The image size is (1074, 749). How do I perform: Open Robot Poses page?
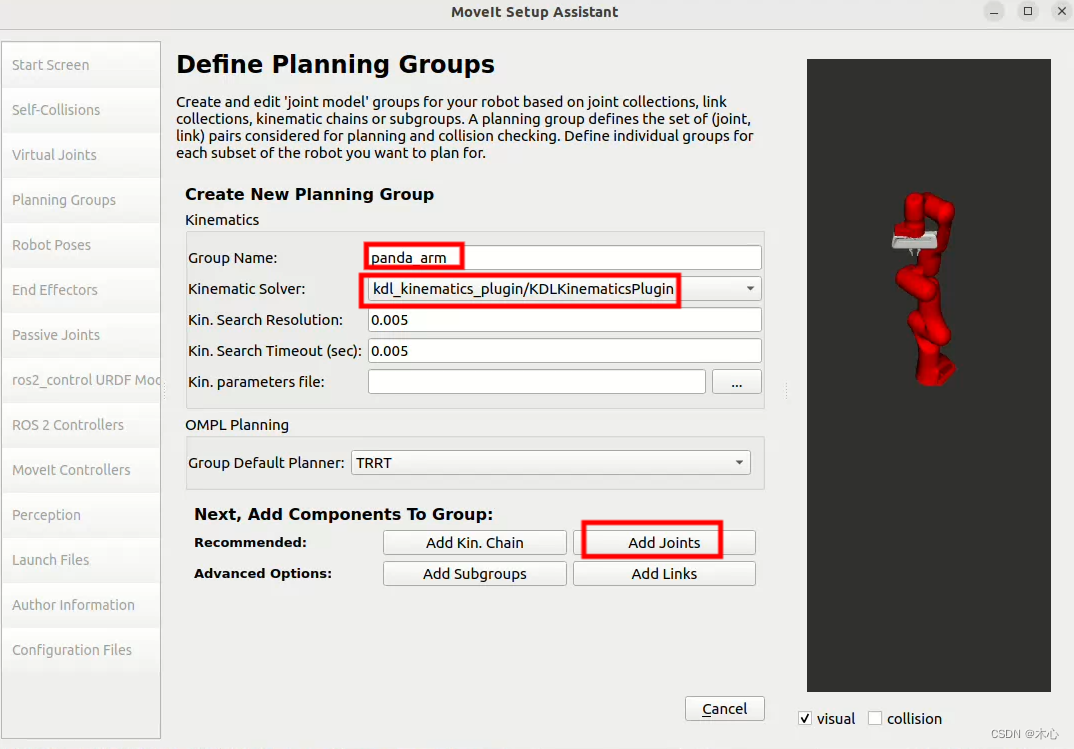pyautogui.click(x=81, y=245)
